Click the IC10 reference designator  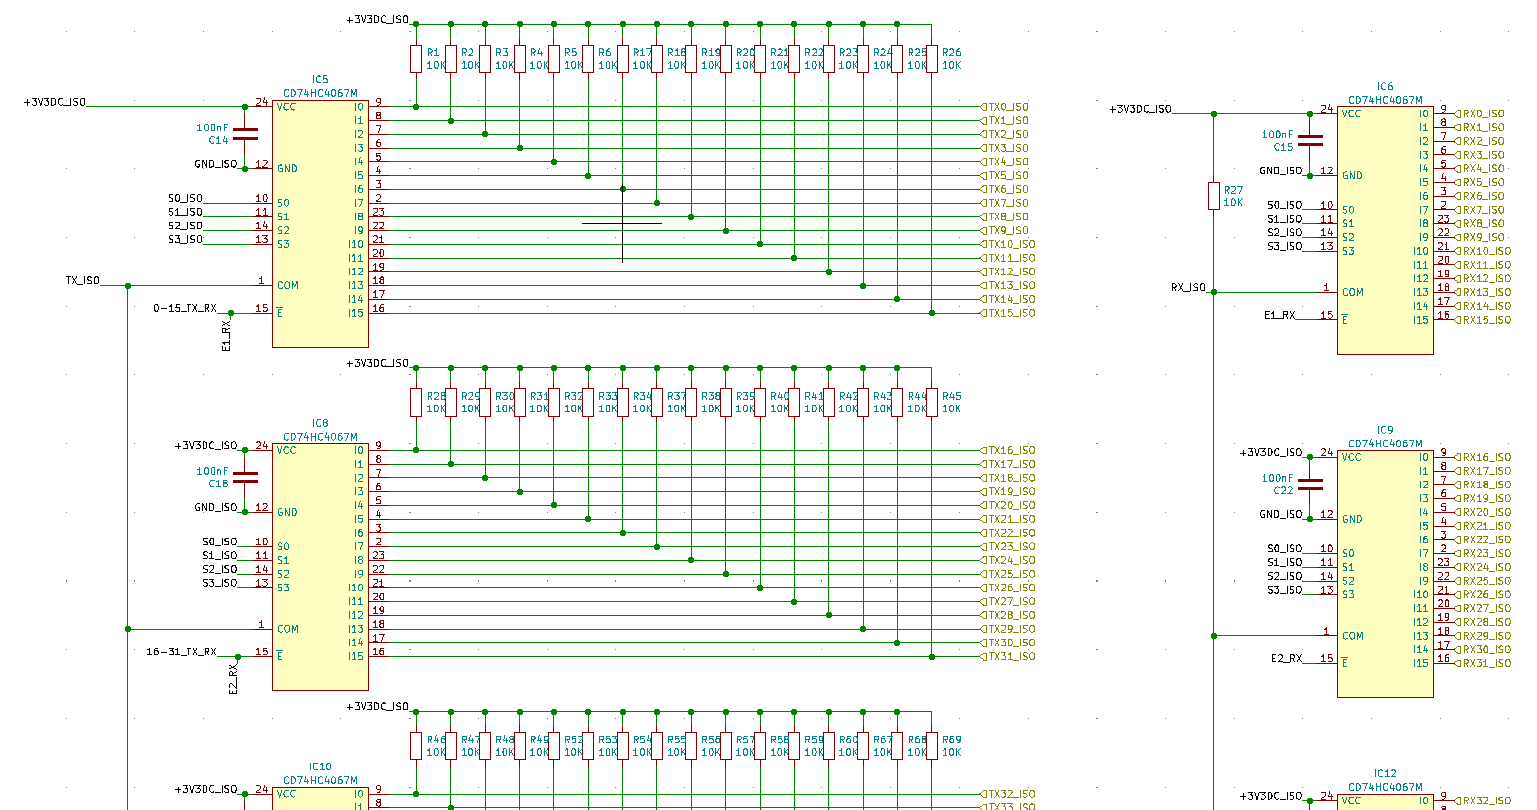320,767
